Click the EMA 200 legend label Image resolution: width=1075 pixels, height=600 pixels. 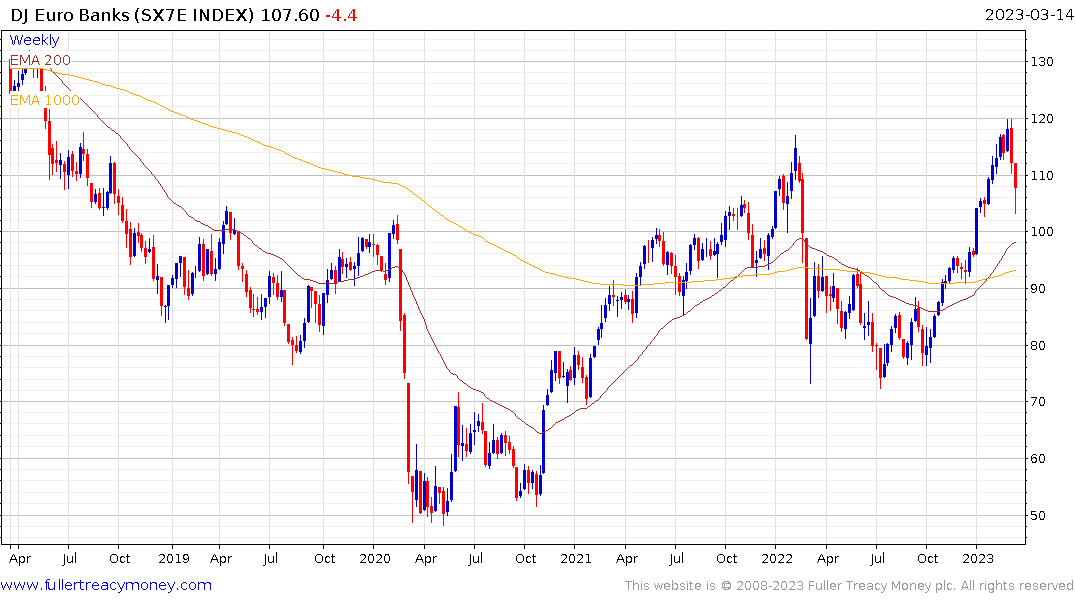click(x=40, y=60)
